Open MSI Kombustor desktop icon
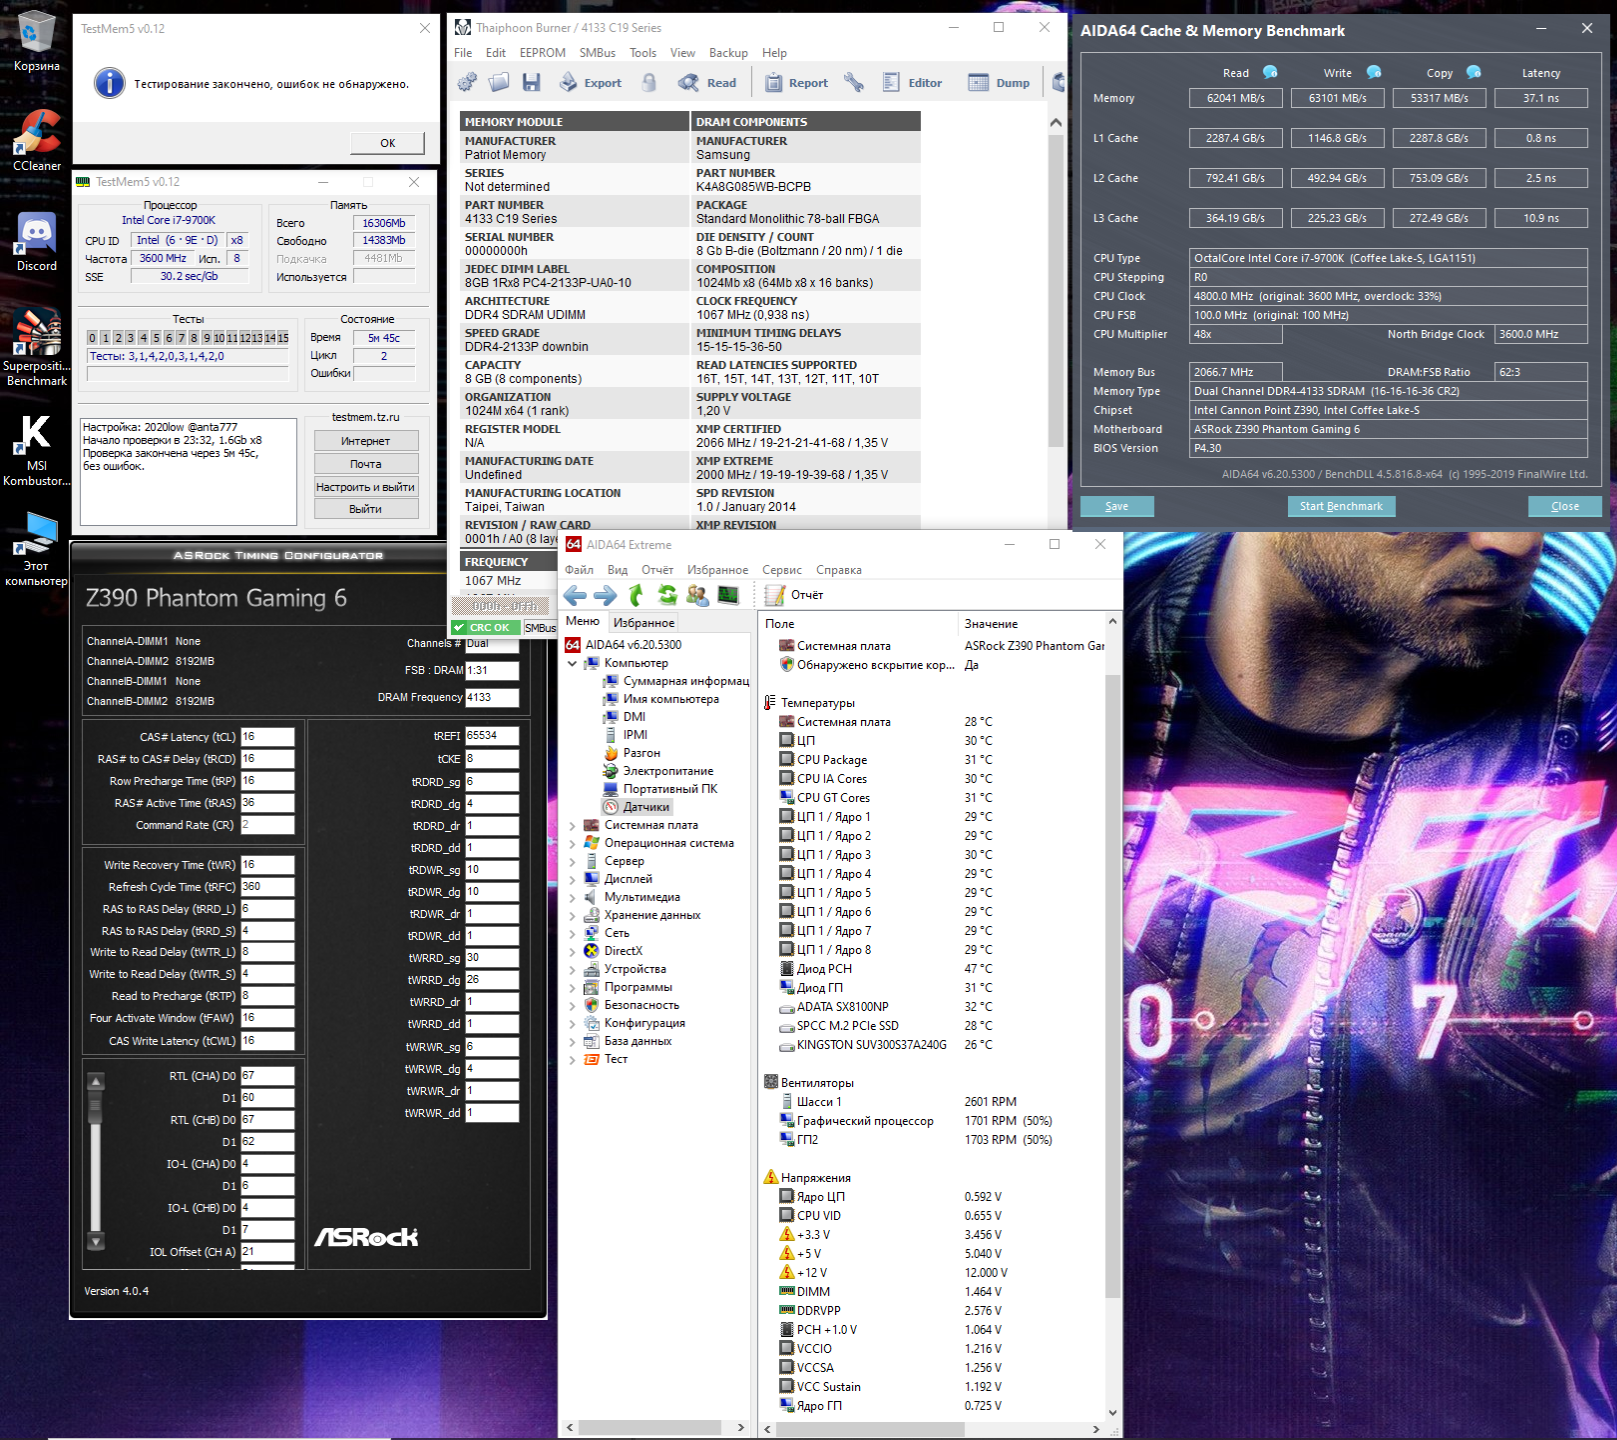Viewport: 1617px width, 1440px height. click(x=36, y=450)
